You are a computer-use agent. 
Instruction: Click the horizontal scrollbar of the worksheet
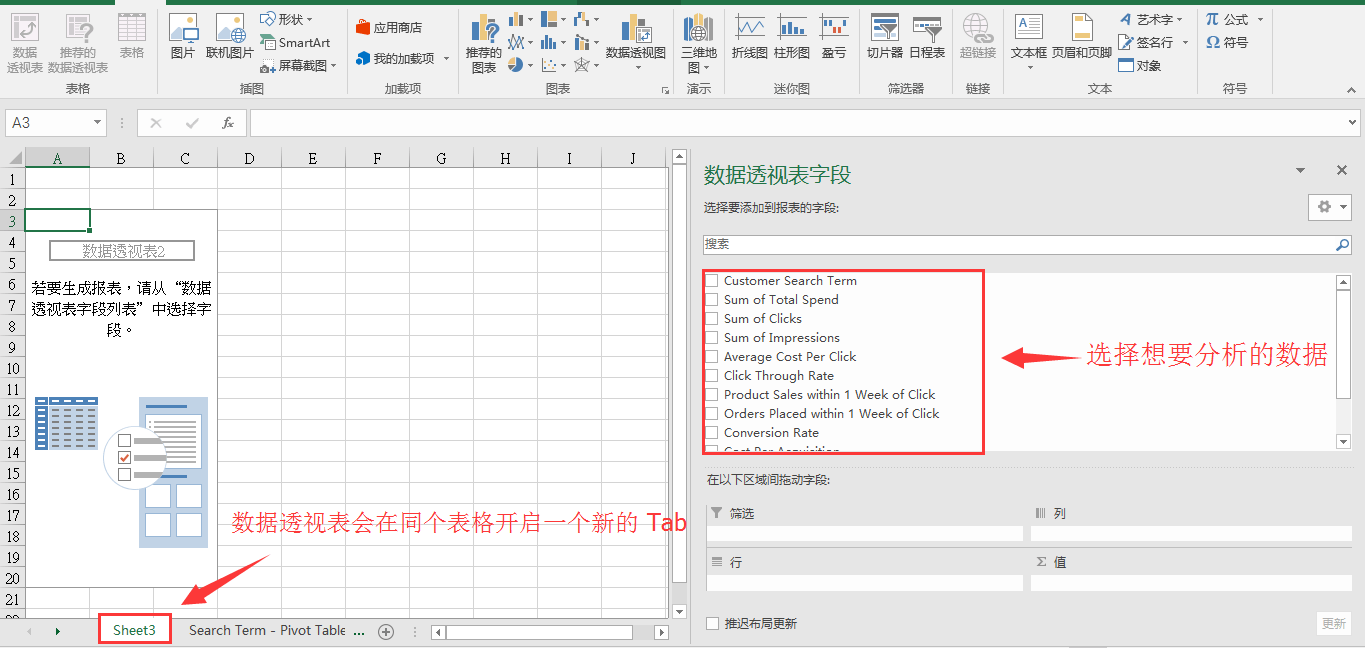pyautogui.click(x=539, y=632)
